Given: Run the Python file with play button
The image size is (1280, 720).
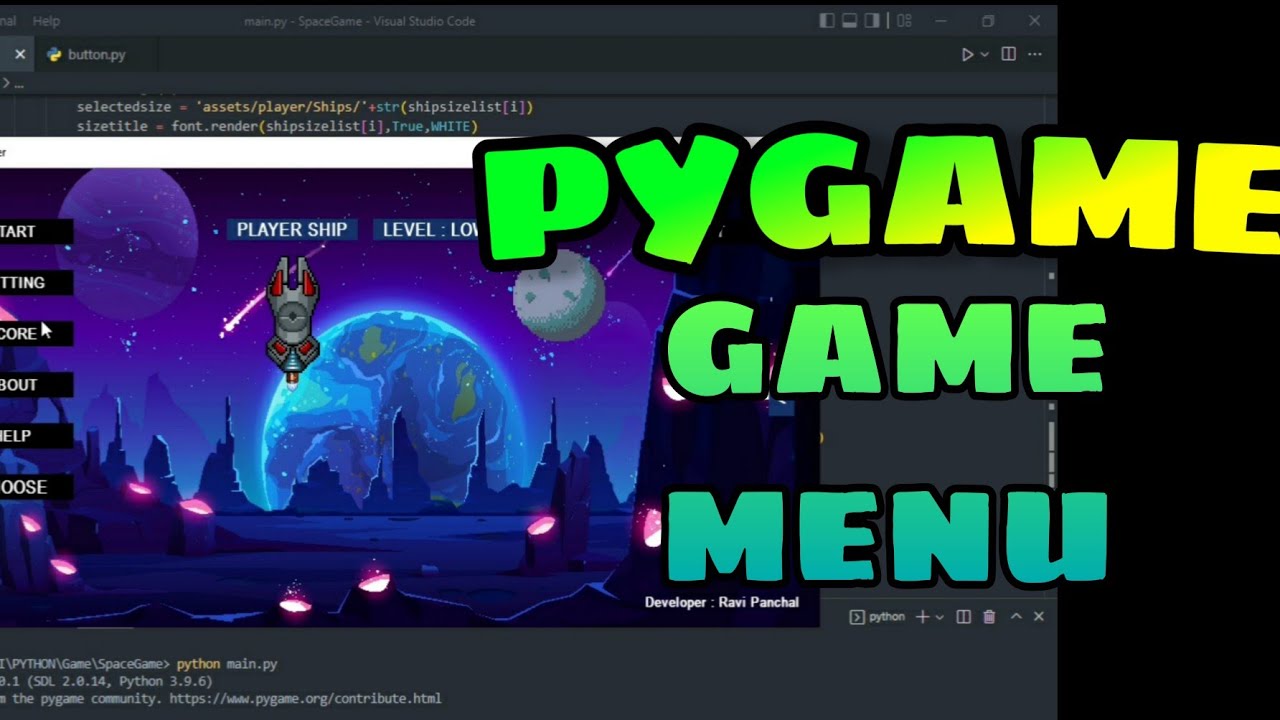Looking at the screenshot, I should (x=967, y=54).
